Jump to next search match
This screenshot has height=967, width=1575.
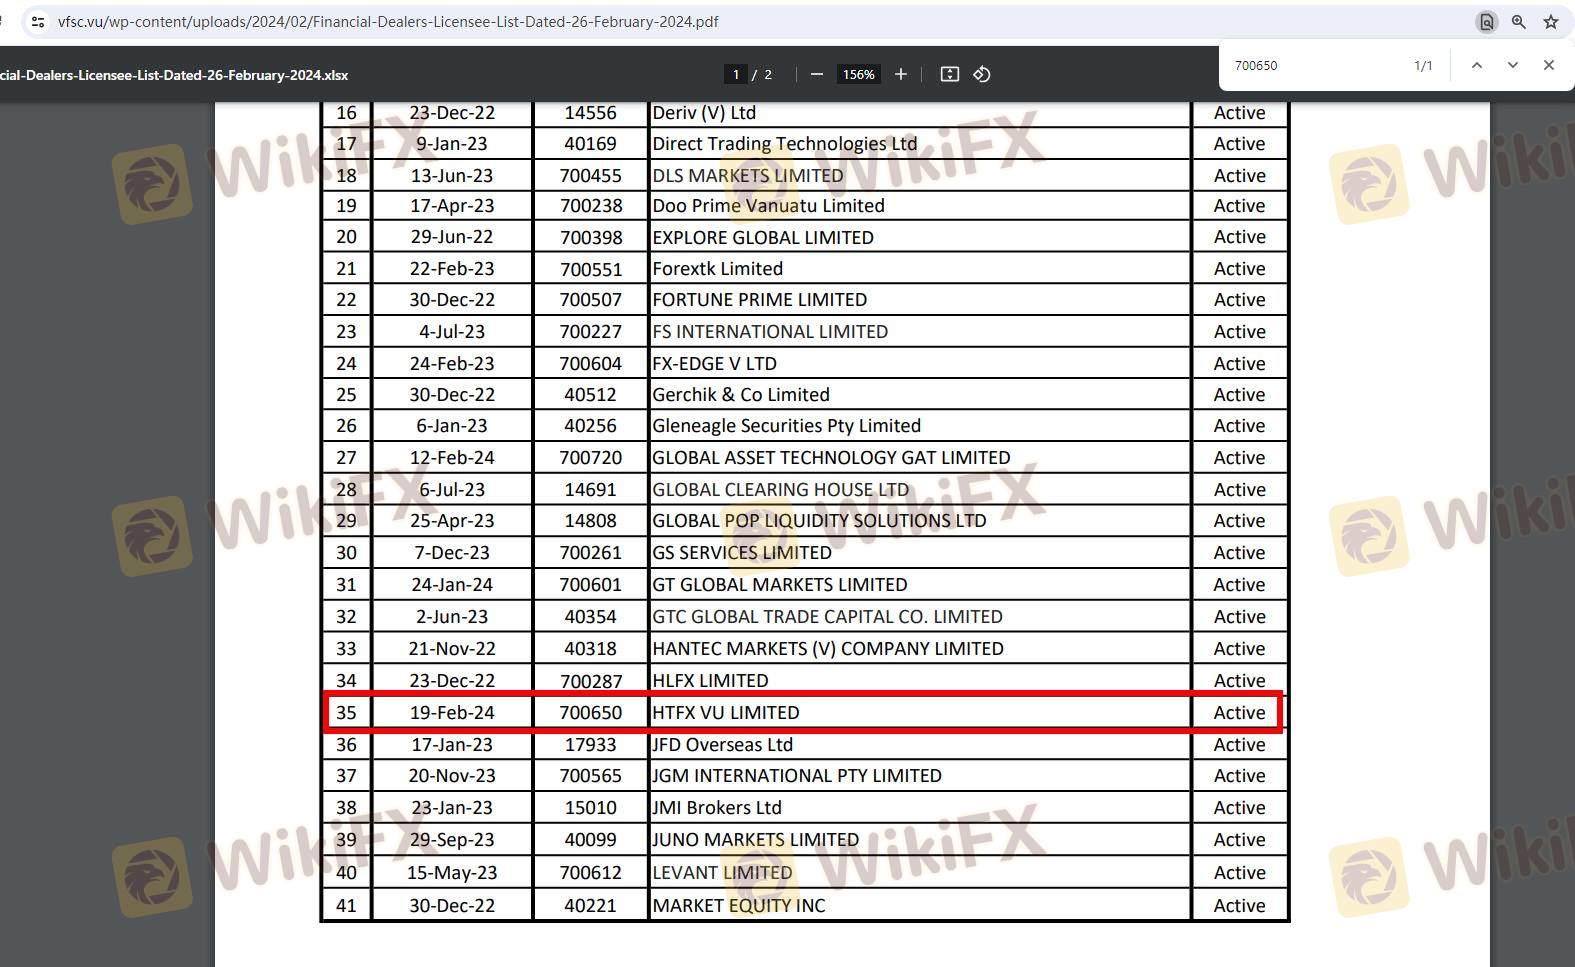click(x=1512, y=65)
